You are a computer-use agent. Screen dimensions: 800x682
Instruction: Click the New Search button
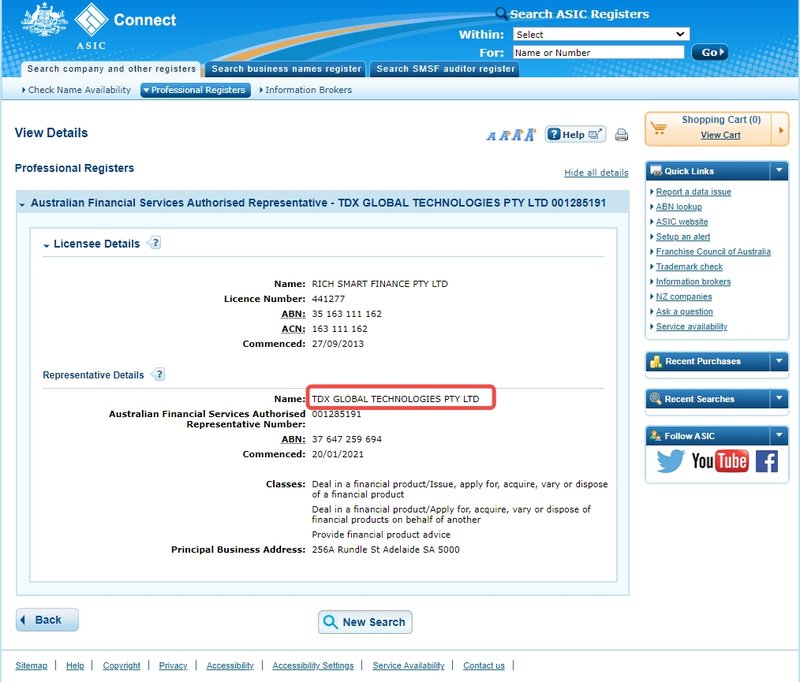(365, 622)
